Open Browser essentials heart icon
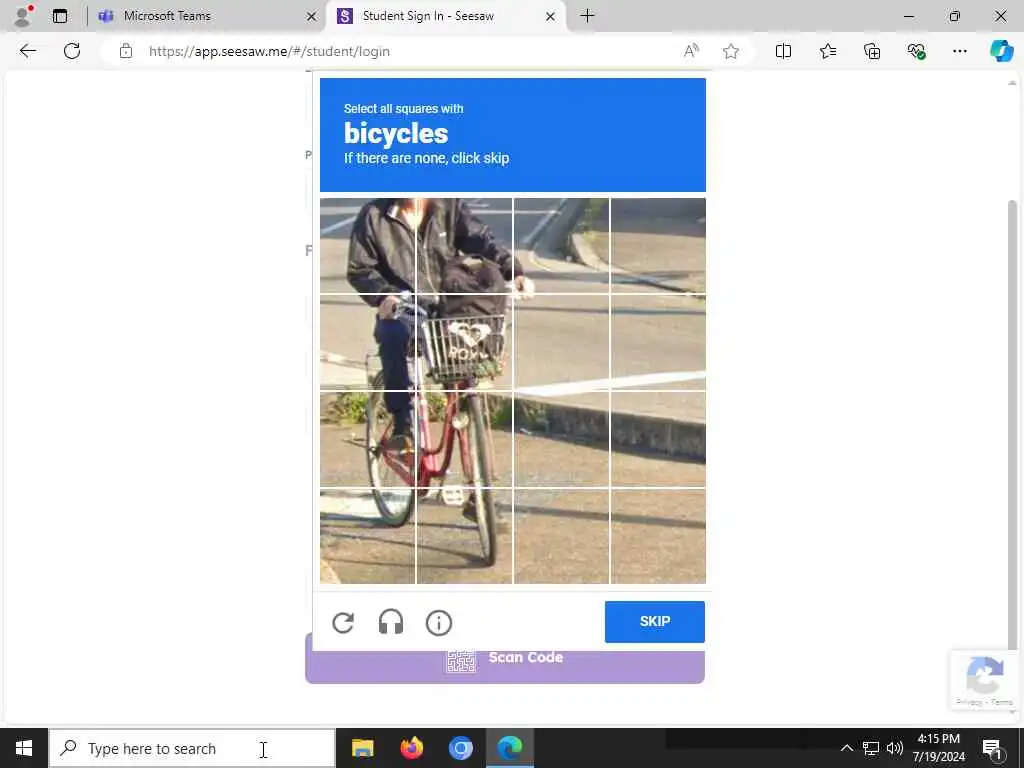Image resolution: width=1024 pixels, height=768 pixels. pos(916,51)
